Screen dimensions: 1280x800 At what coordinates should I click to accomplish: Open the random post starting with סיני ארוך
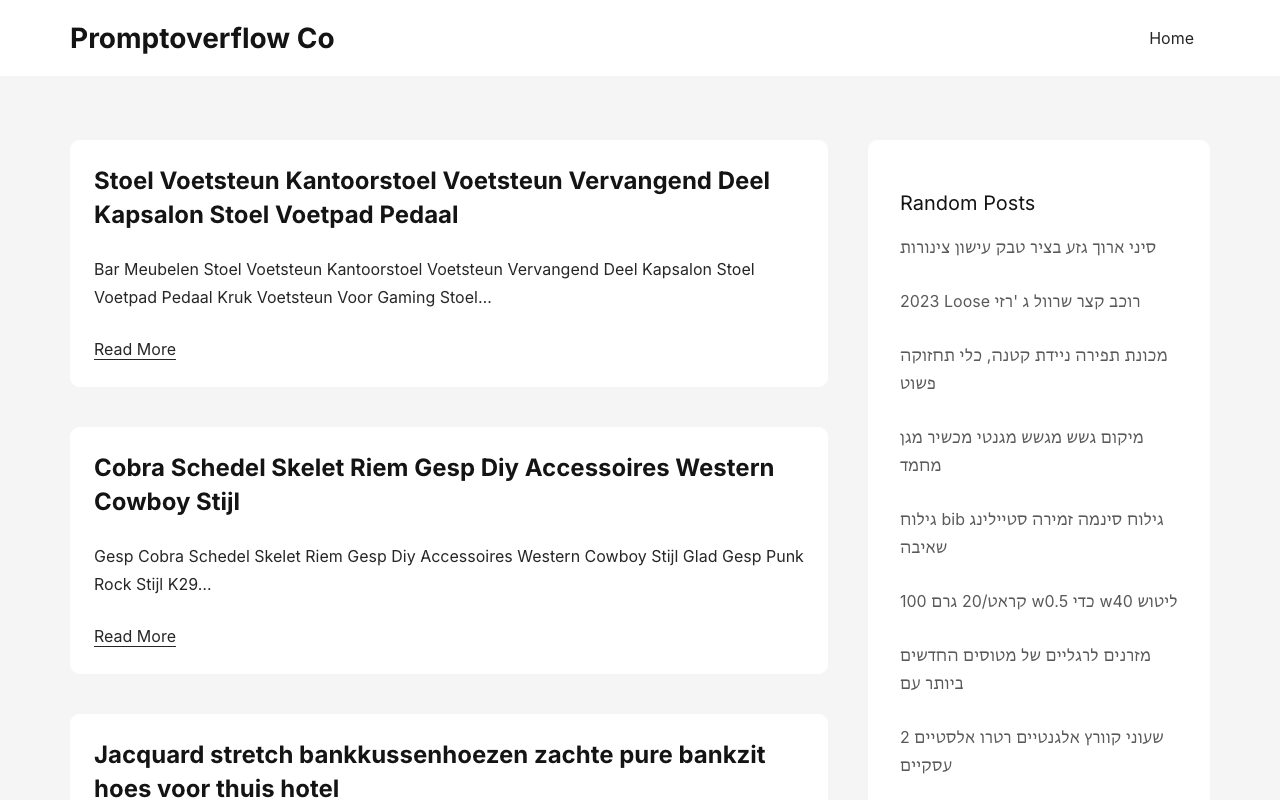click(x=1028, y=247)
